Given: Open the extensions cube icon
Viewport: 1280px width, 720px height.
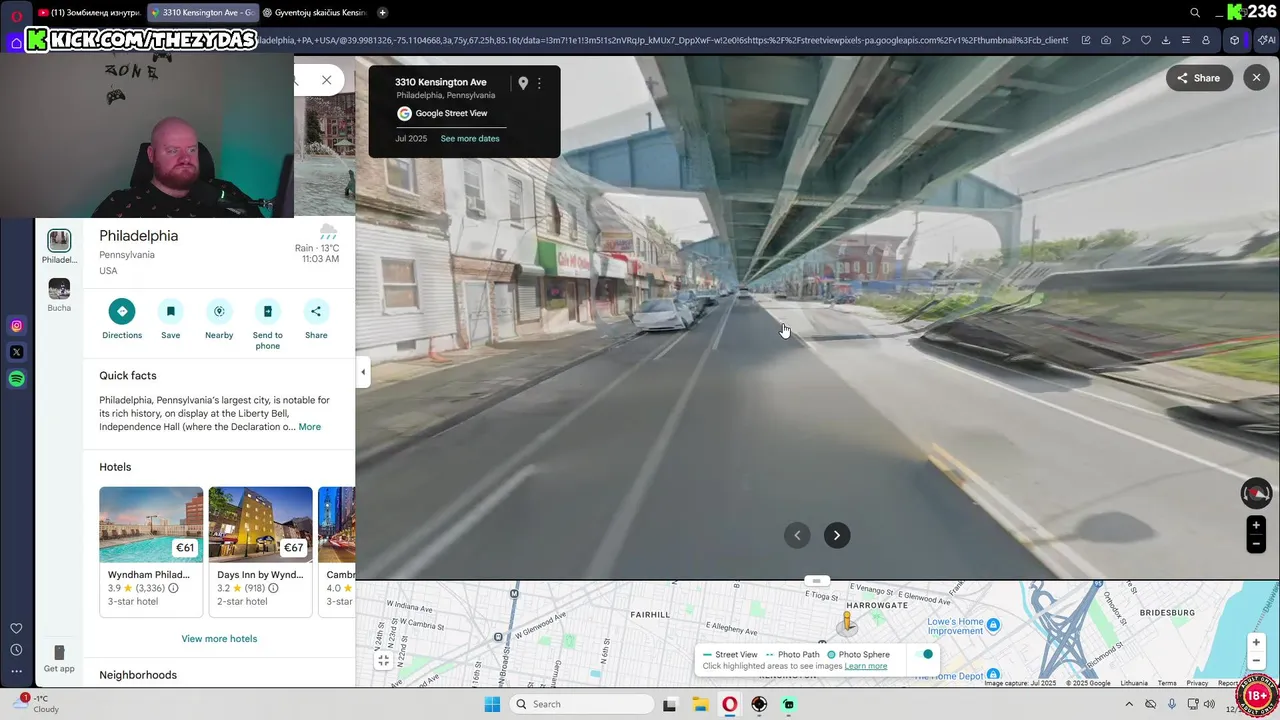Looking at the screenshot, I should coord(1235,40).
